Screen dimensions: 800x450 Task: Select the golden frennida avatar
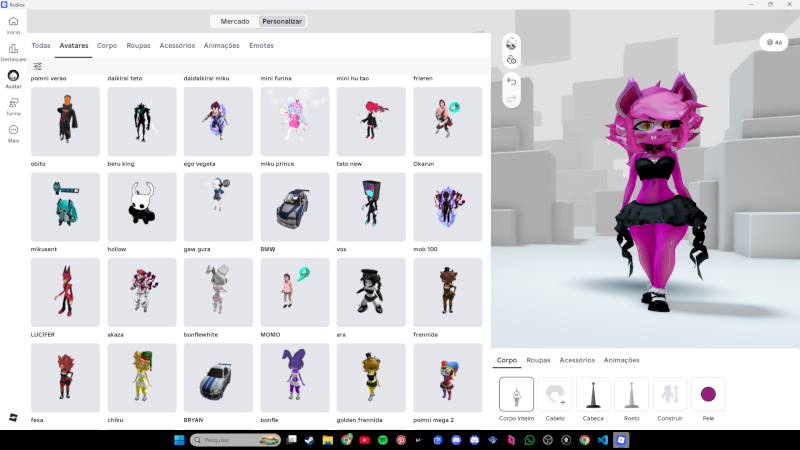(371, 378)
